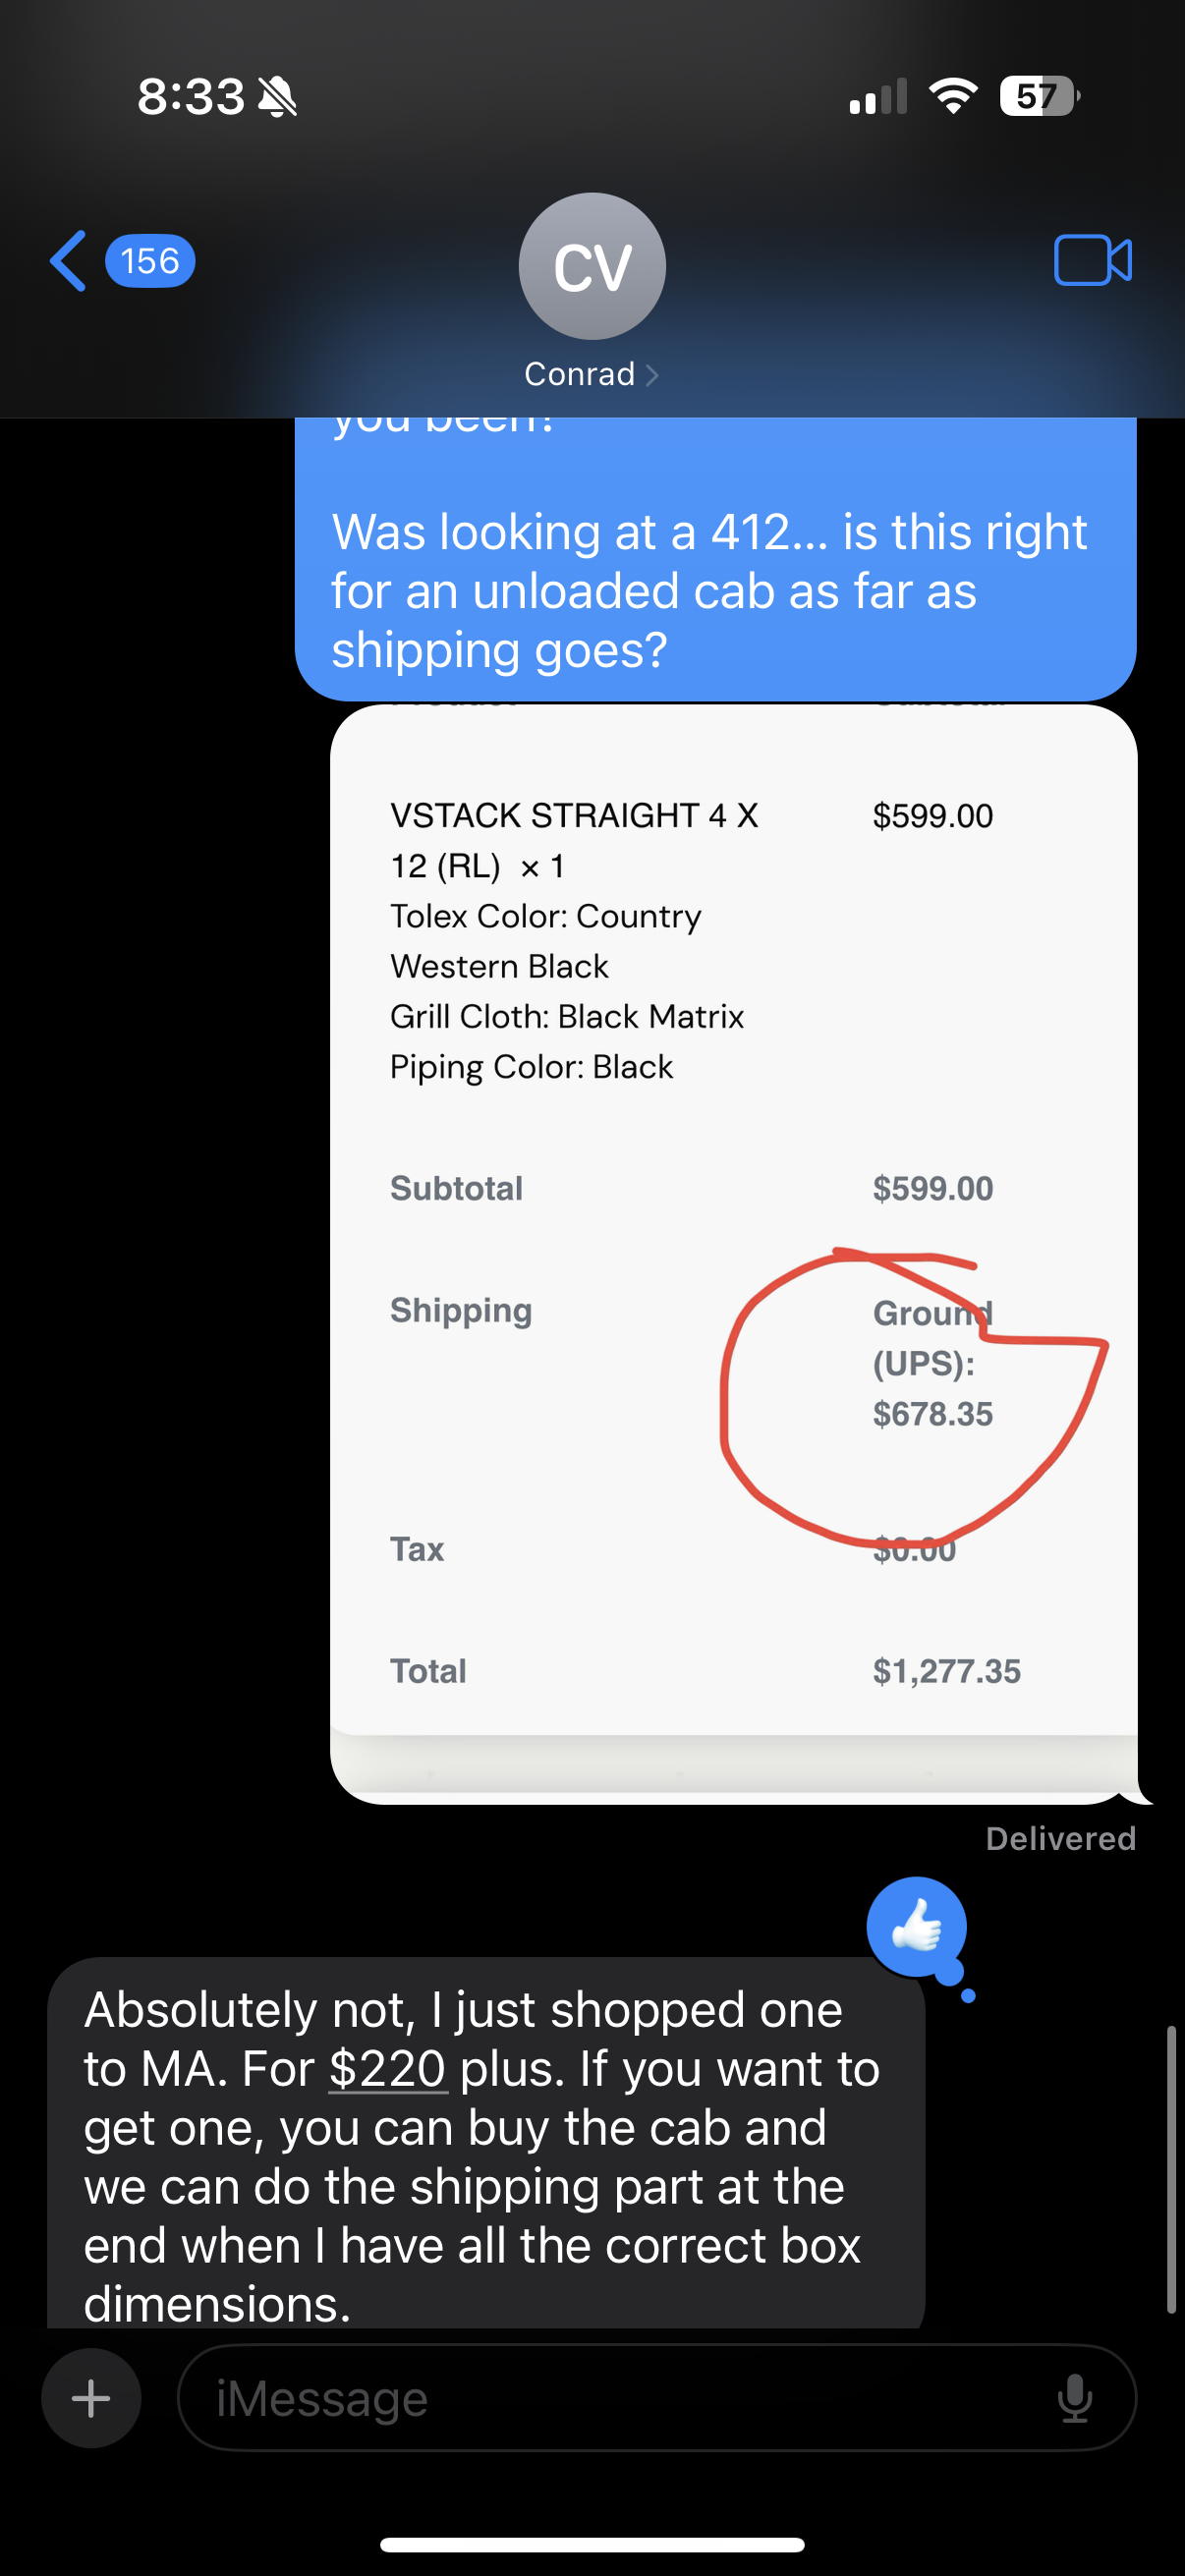Image resolution: width=1185 pixels, height=2576 pixels.
Task: Tap the silent mode bell icon
Action: 277,97
